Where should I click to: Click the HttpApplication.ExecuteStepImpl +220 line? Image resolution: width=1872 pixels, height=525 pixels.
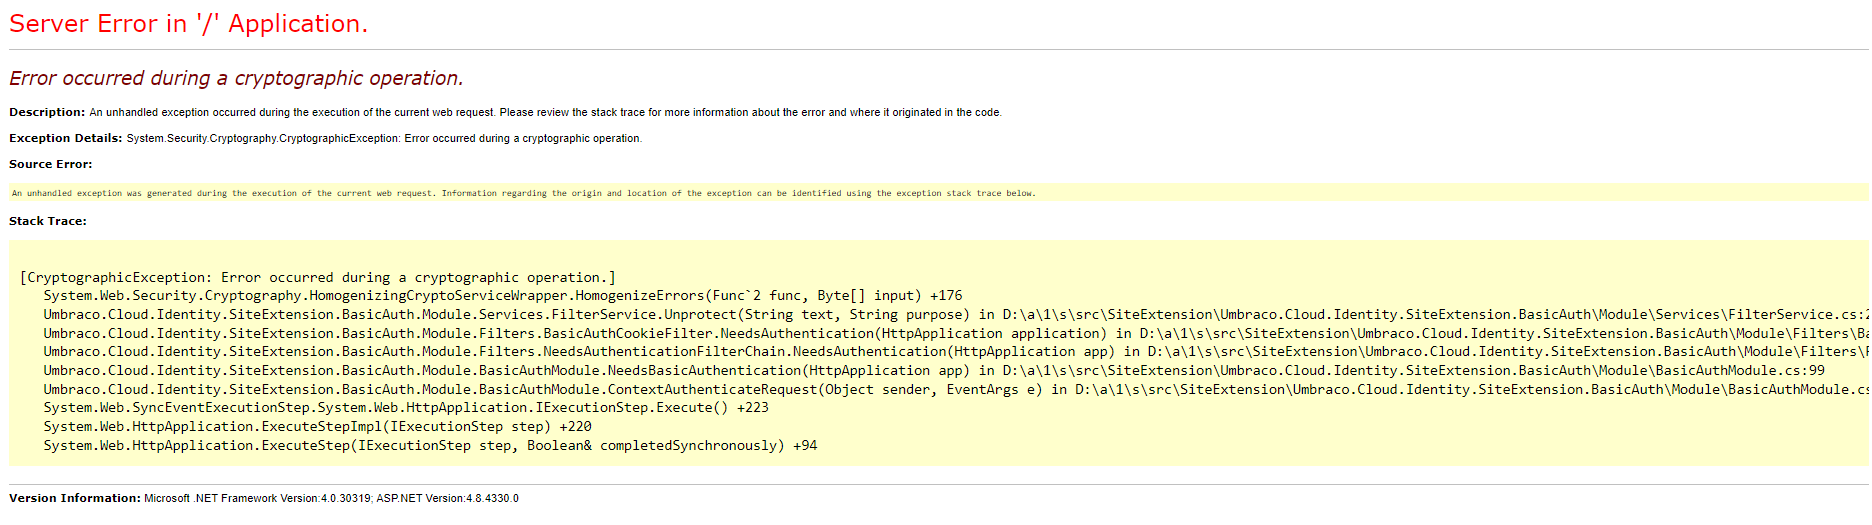coord(317,427)
